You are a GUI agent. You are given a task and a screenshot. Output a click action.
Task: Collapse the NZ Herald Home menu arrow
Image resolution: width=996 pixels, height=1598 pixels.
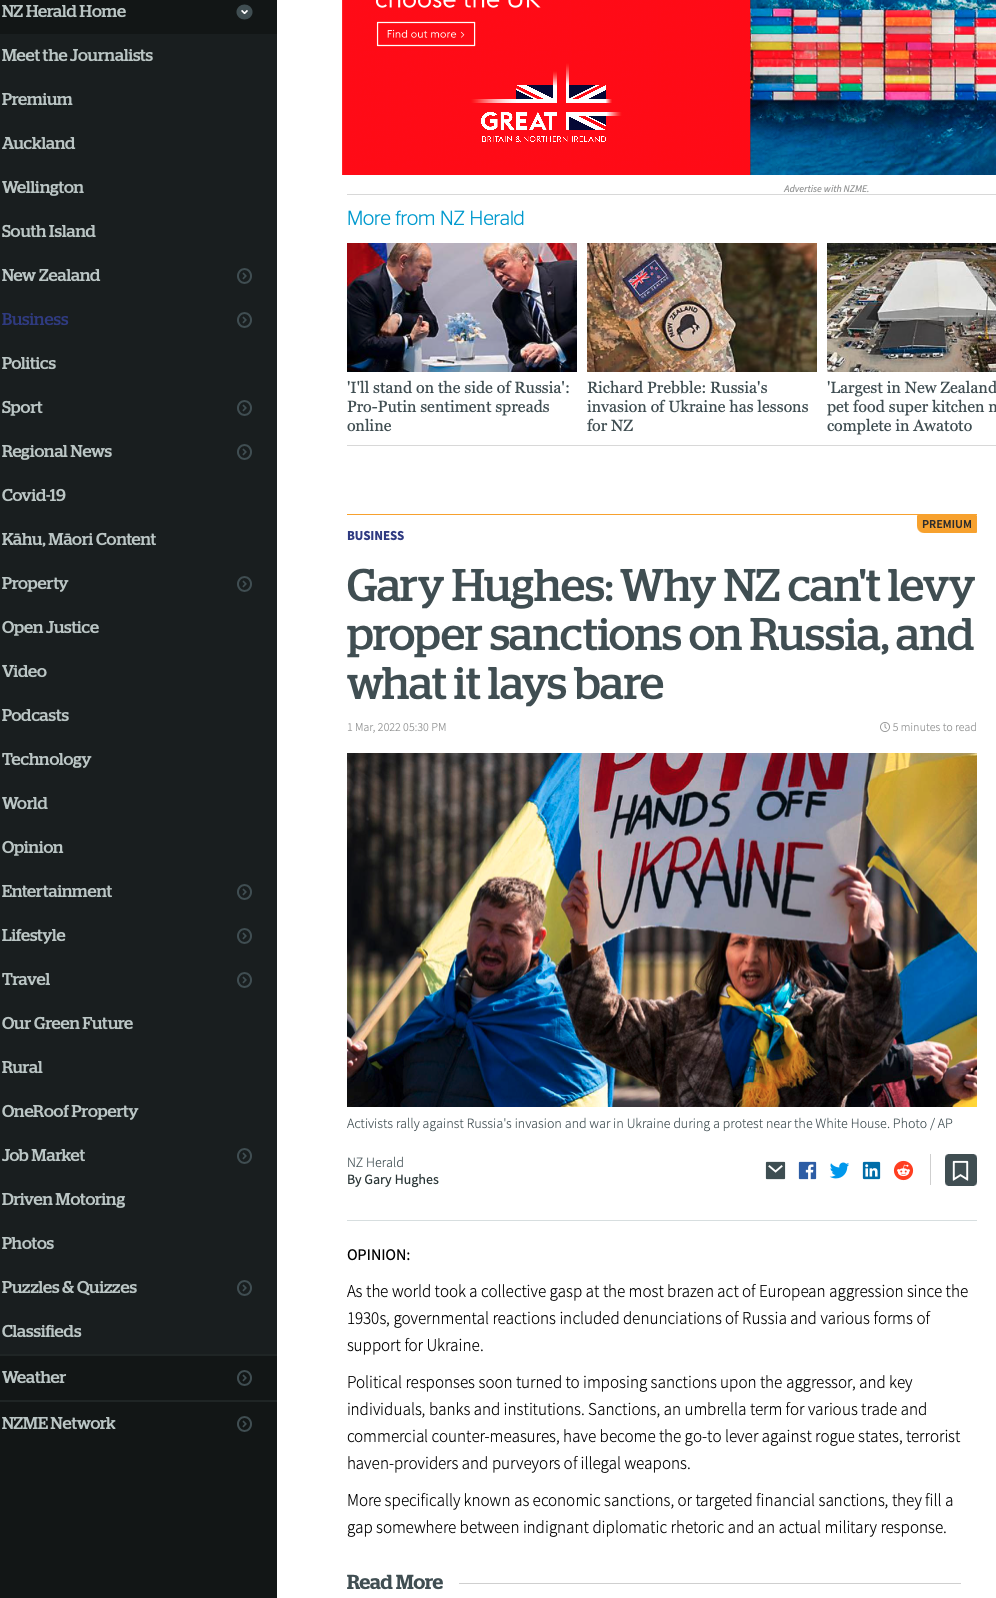[244, 12]
